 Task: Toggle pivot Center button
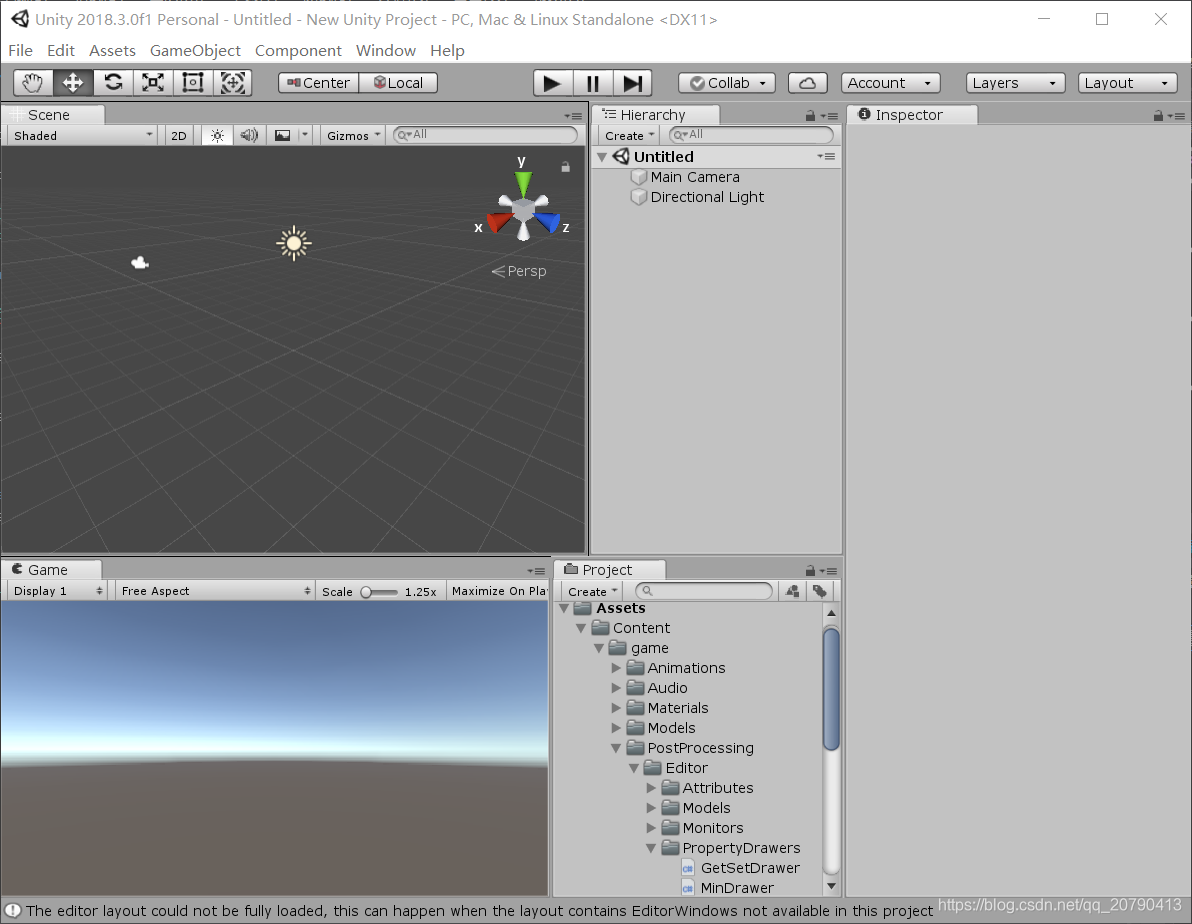coord(319,83)
